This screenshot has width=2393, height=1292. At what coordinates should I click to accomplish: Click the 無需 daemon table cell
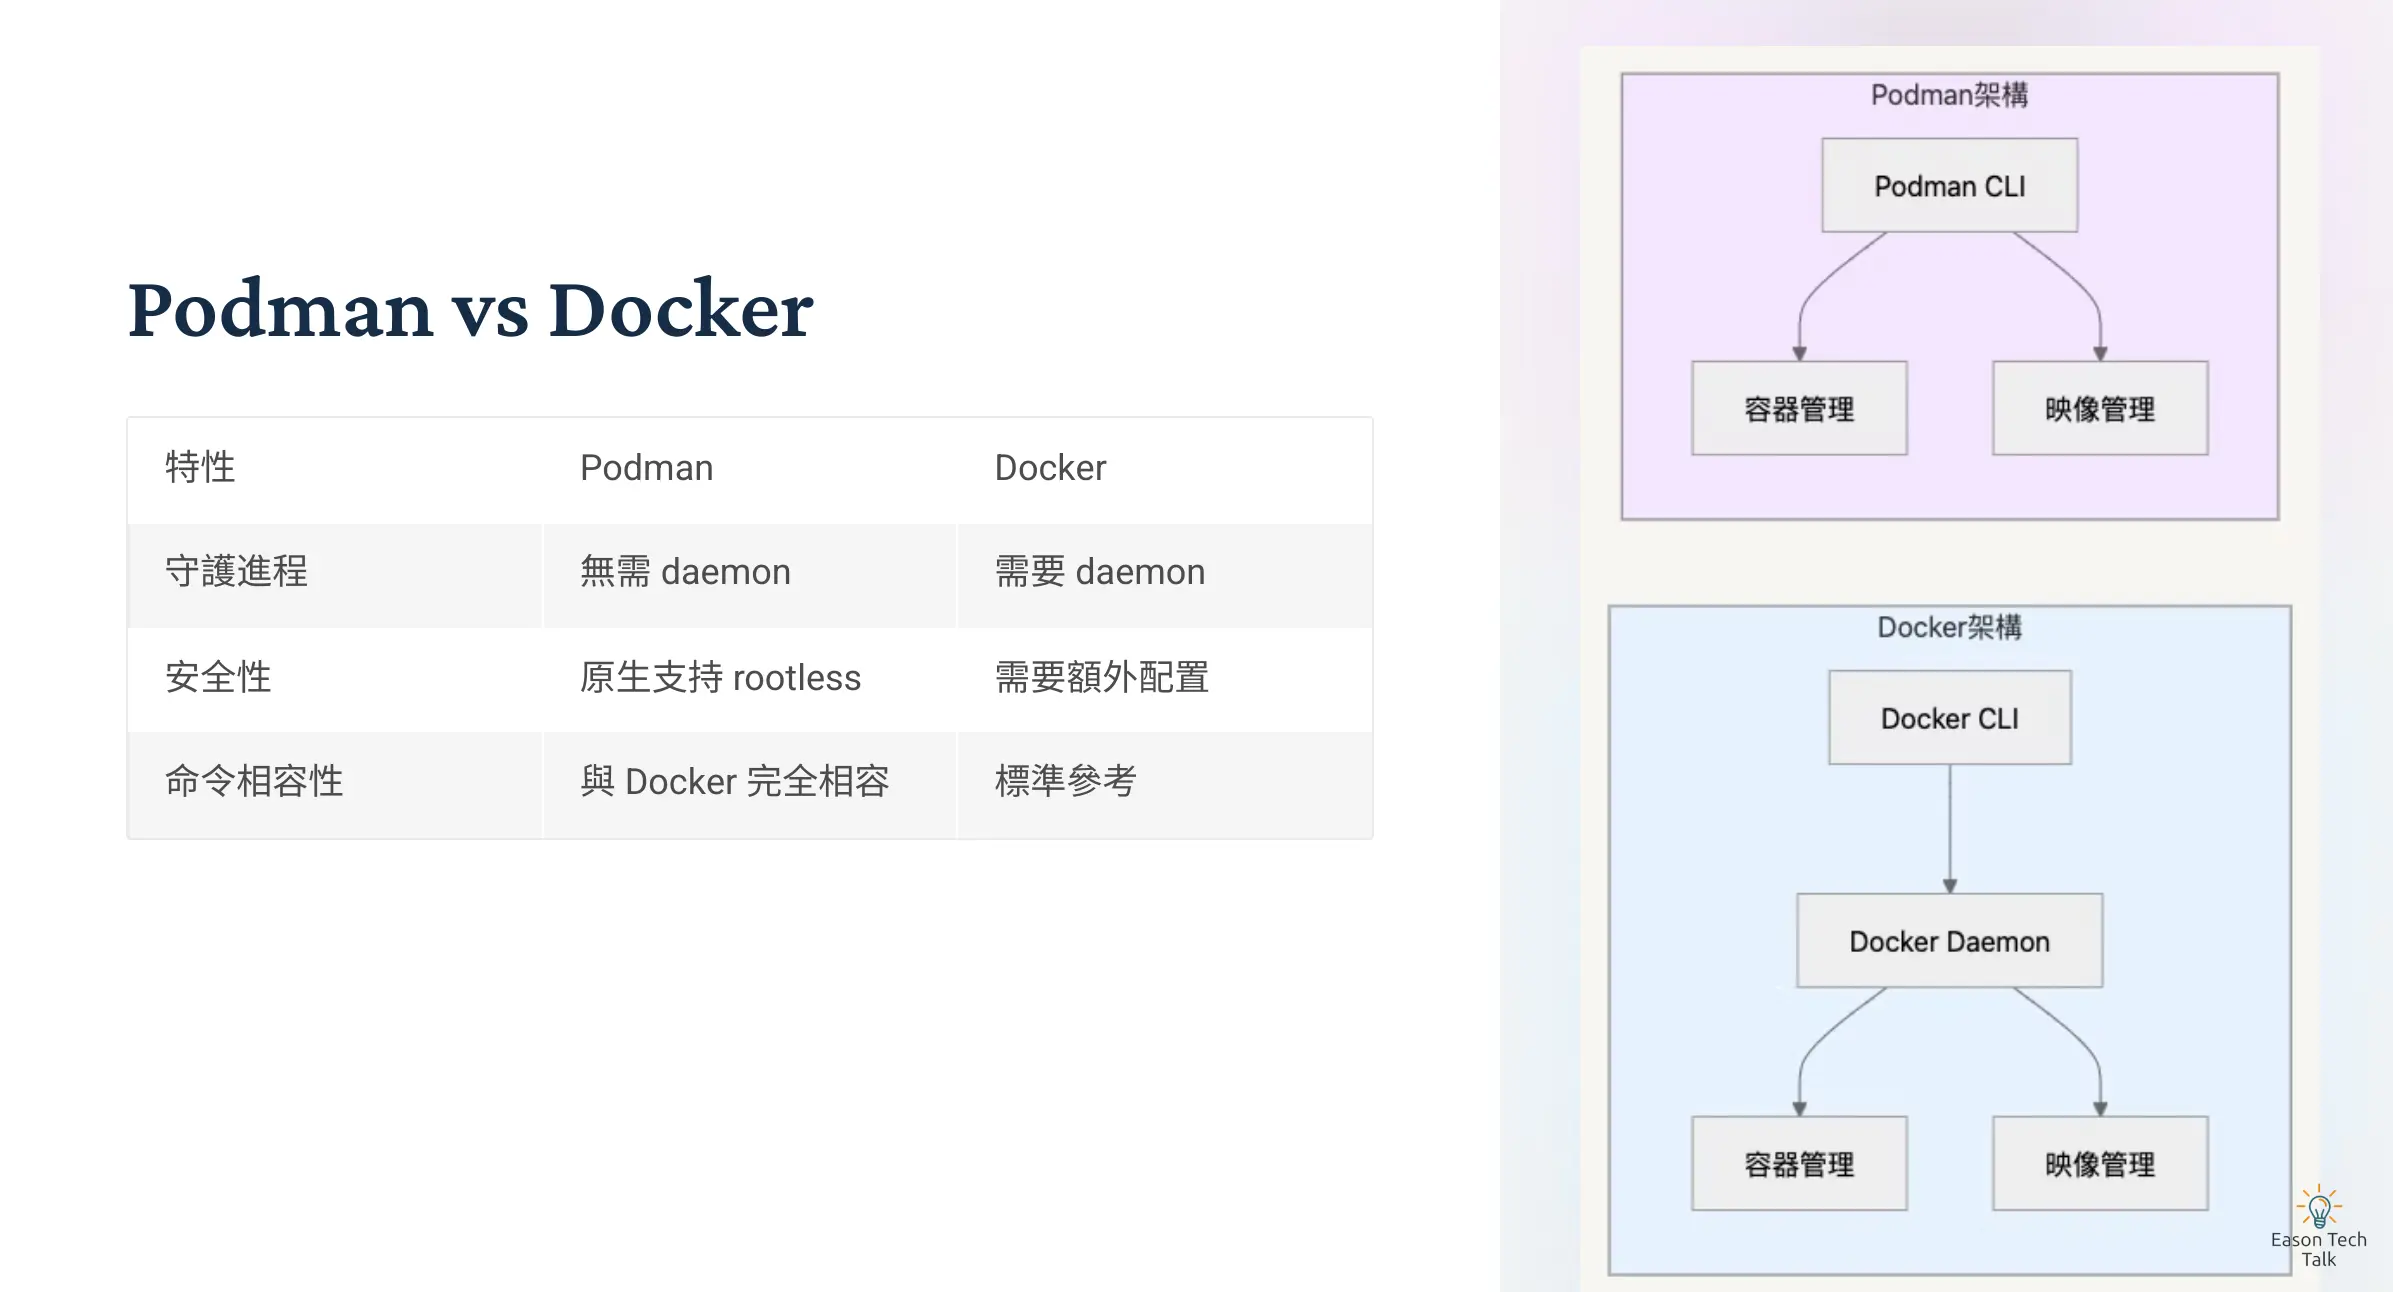pyautogui.click(x=683, y=572)
